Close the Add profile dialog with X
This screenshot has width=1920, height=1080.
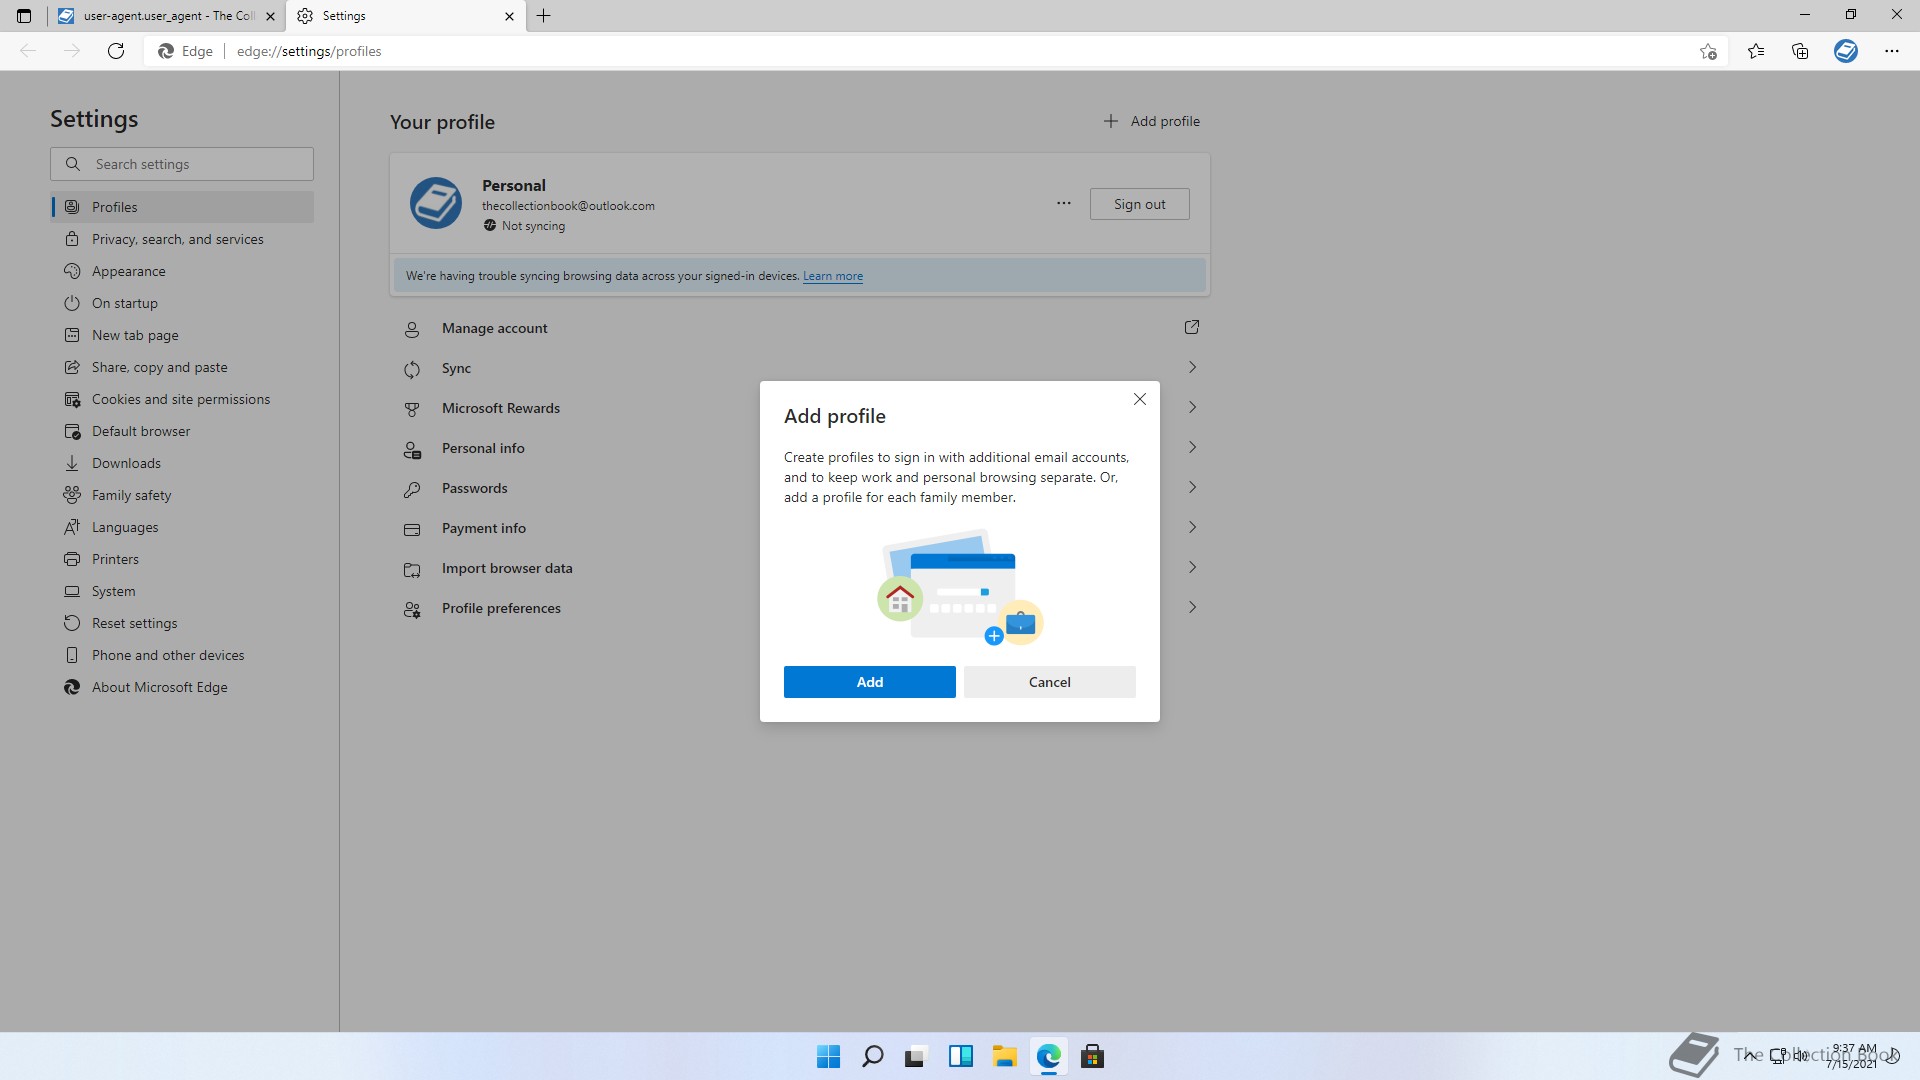click(1139, 399)
